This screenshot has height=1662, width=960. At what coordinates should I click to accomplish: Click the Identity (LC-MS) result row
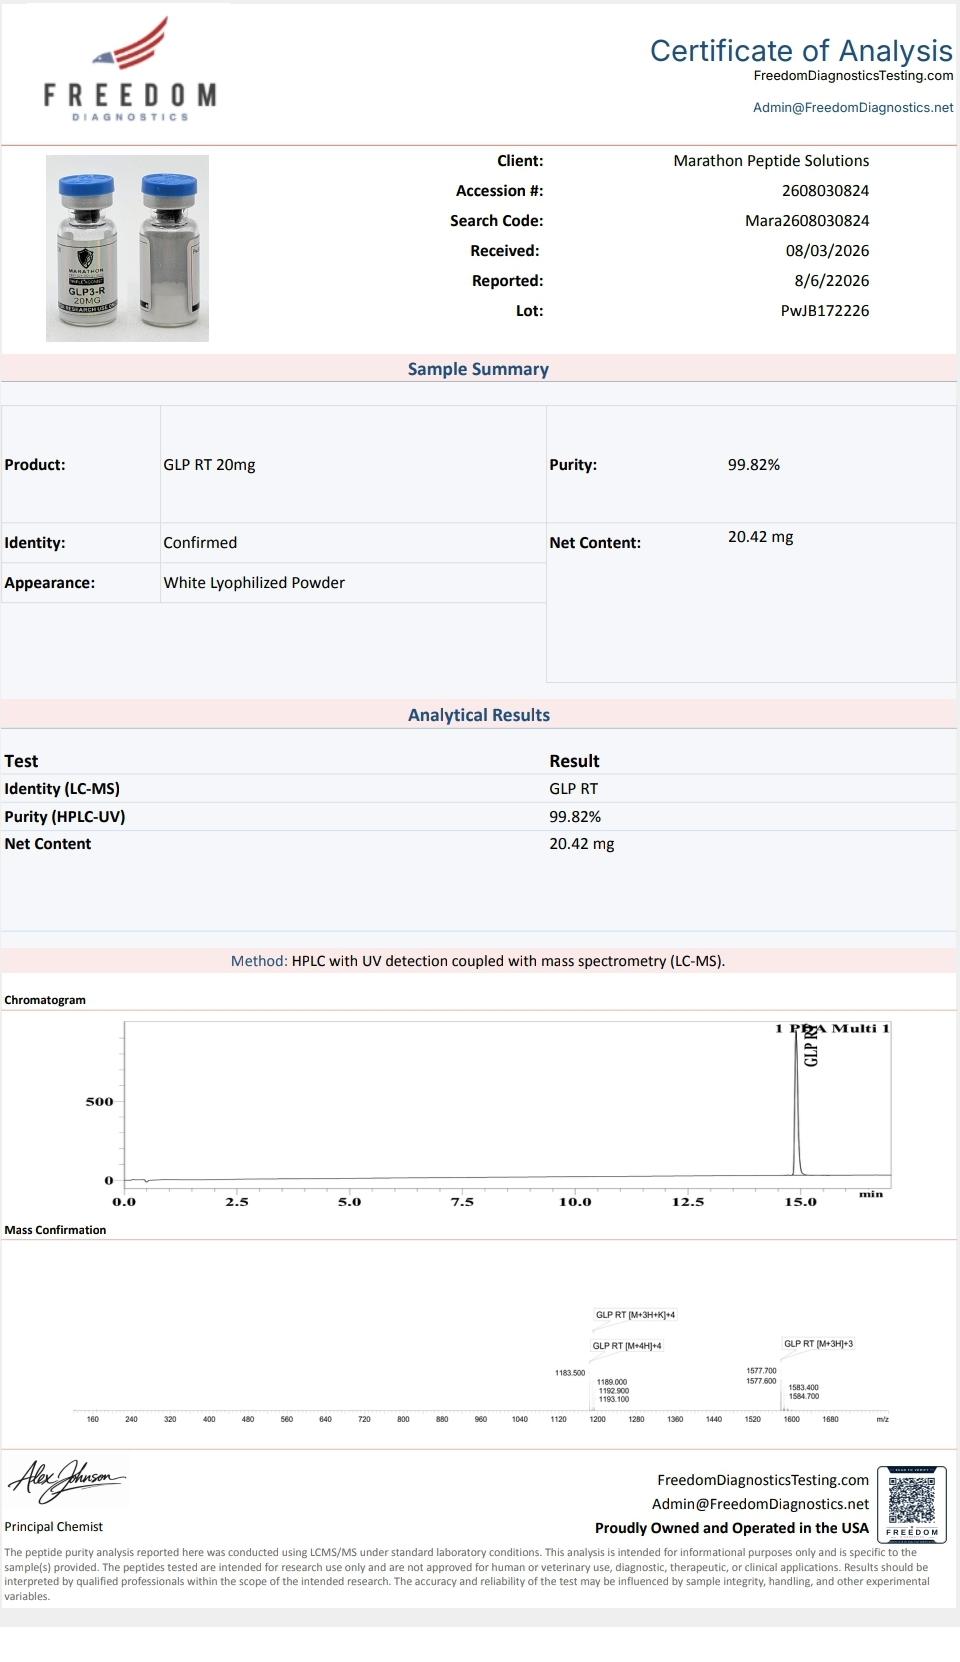pos(478,789)
